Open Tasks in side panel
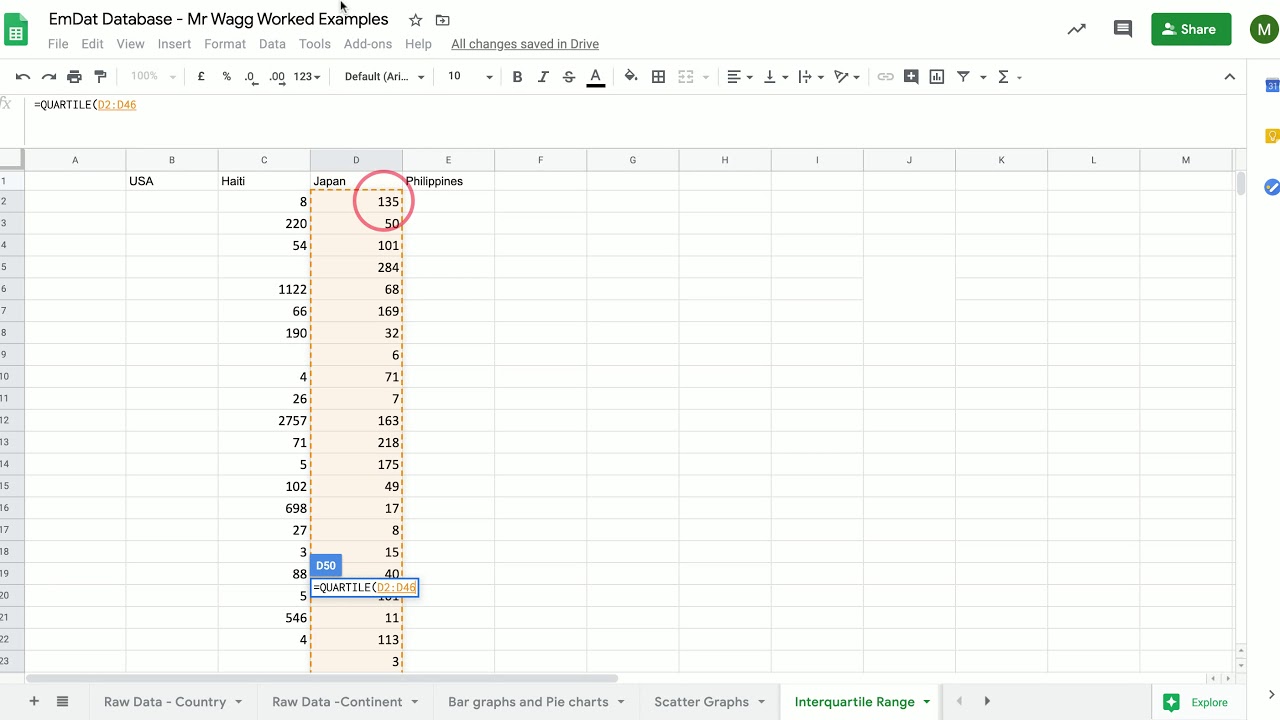Viewport: 1280px width, 720px height. 1272,186
